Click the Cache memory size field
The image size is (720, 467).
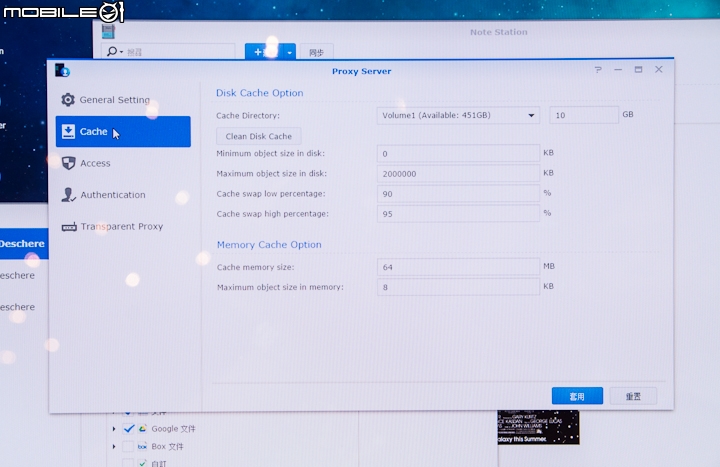point(458,267)
